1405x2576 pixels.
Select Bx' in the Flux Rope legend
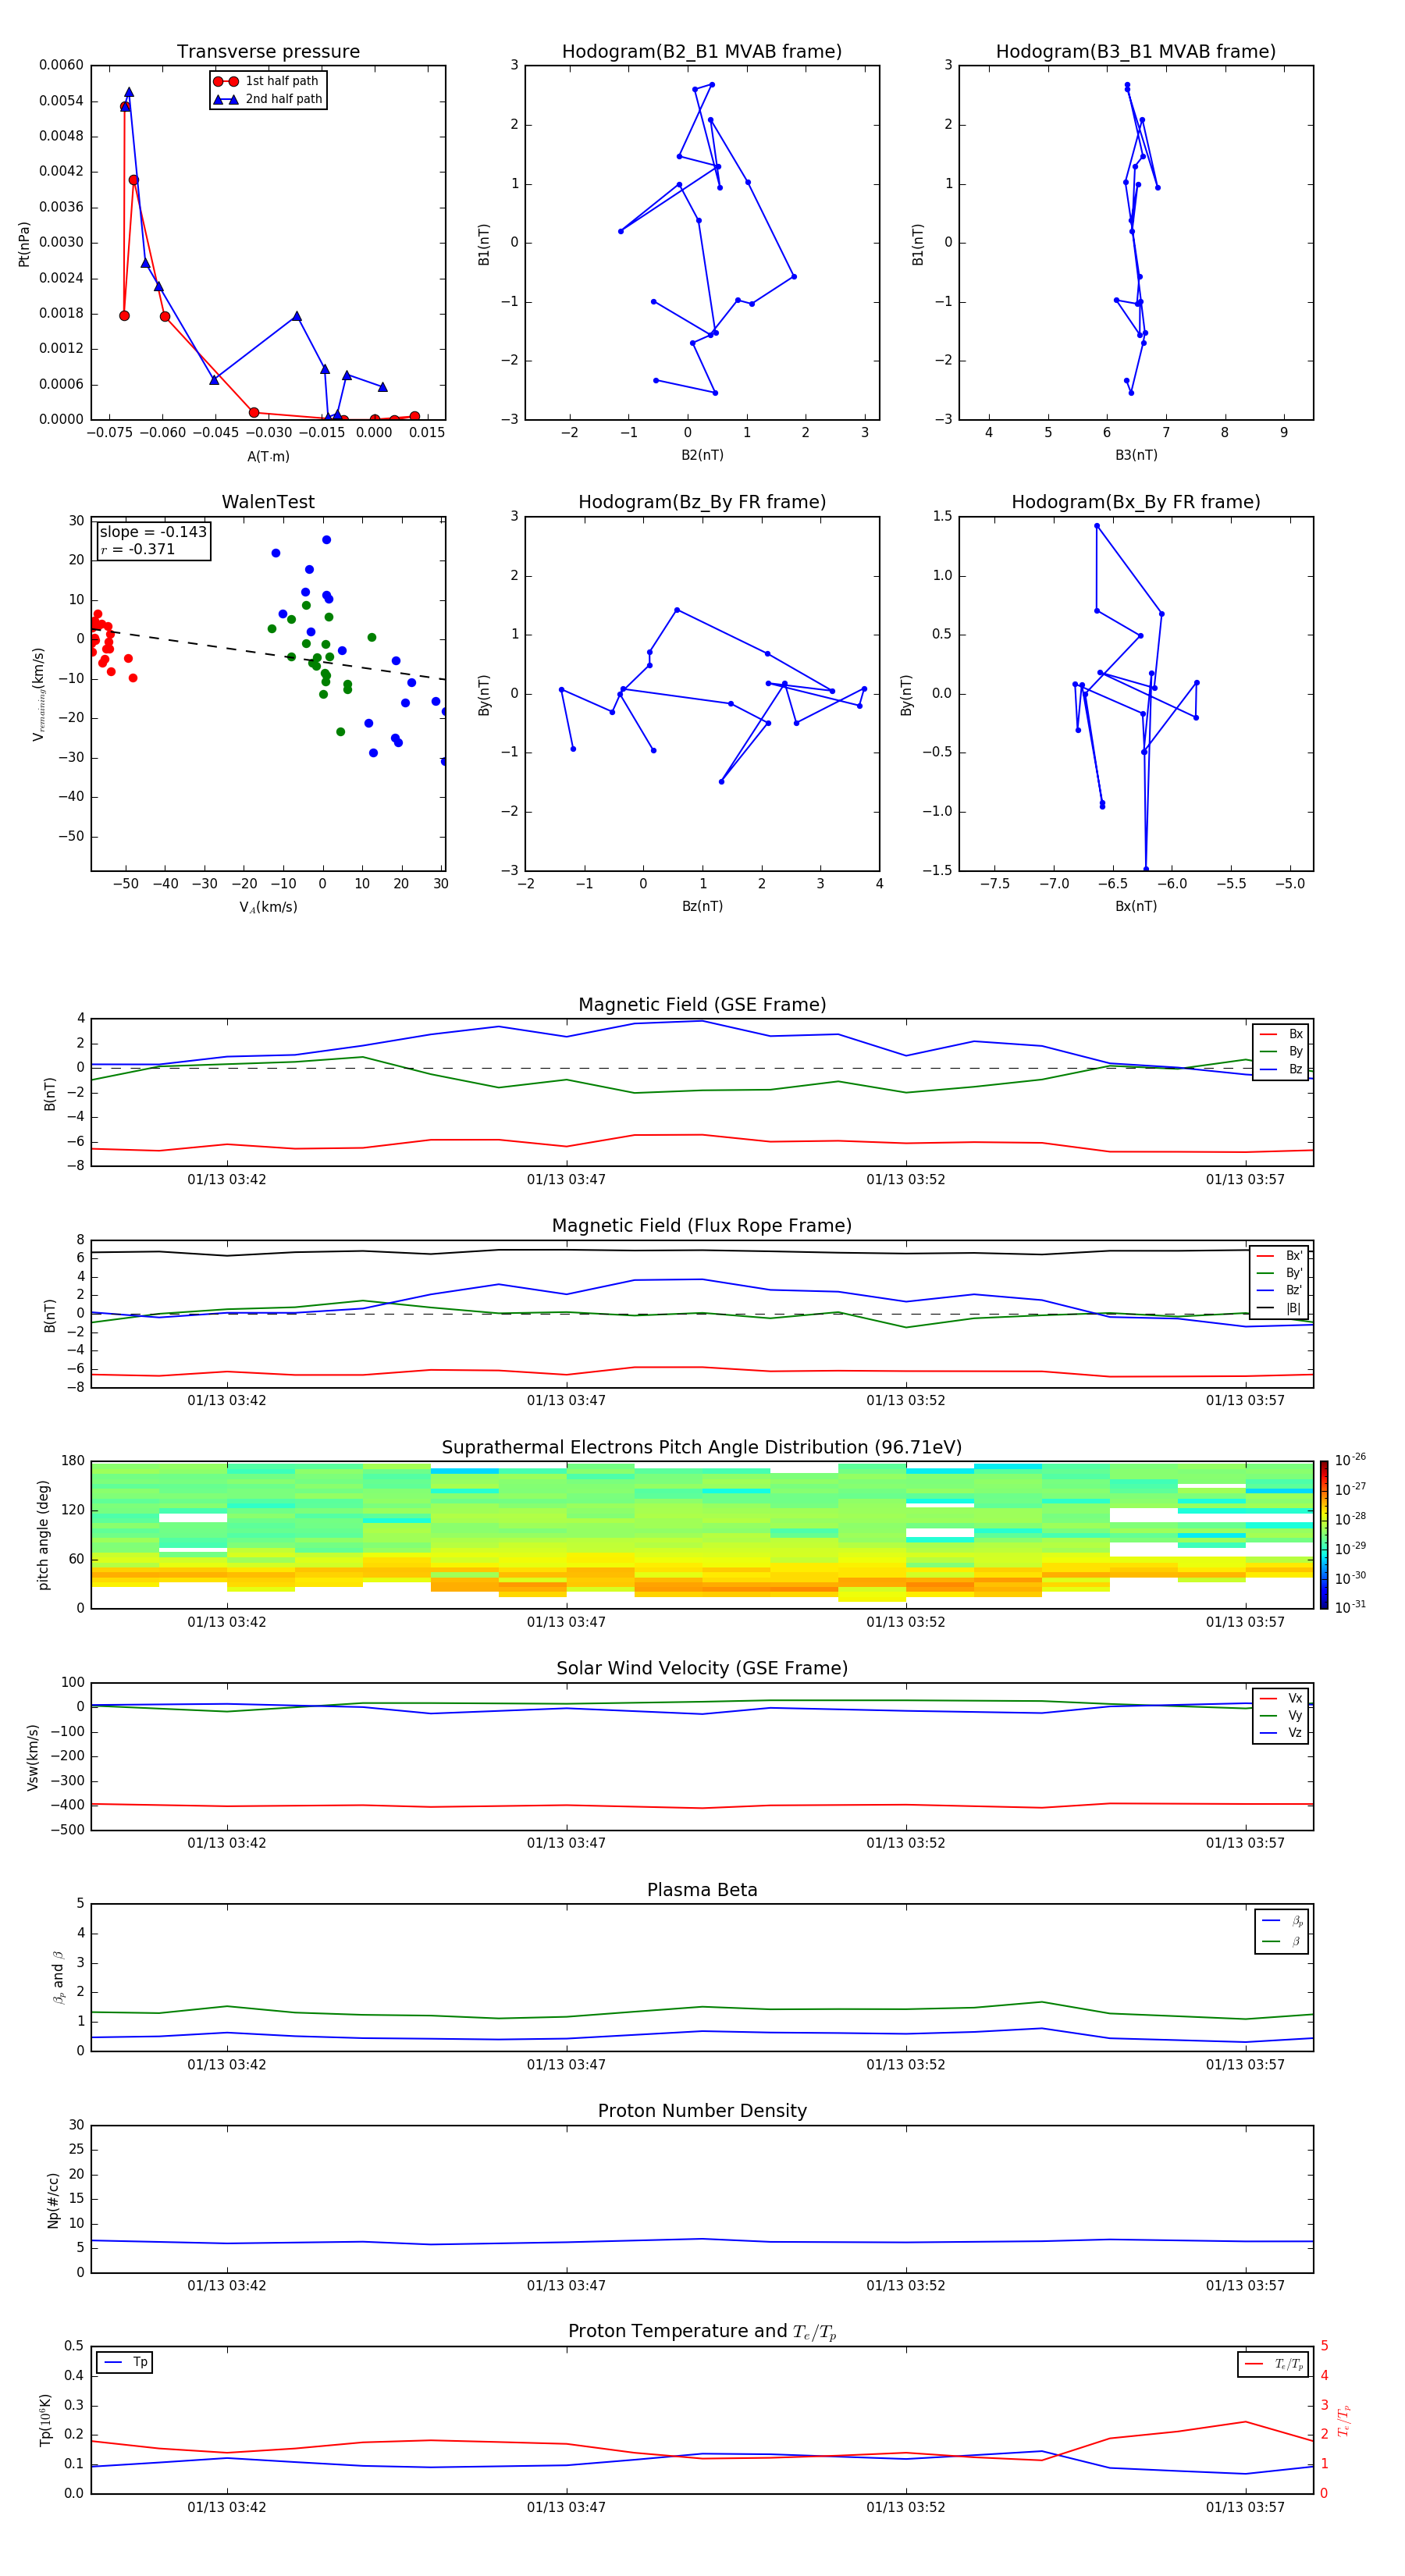pos(1280,1256)
